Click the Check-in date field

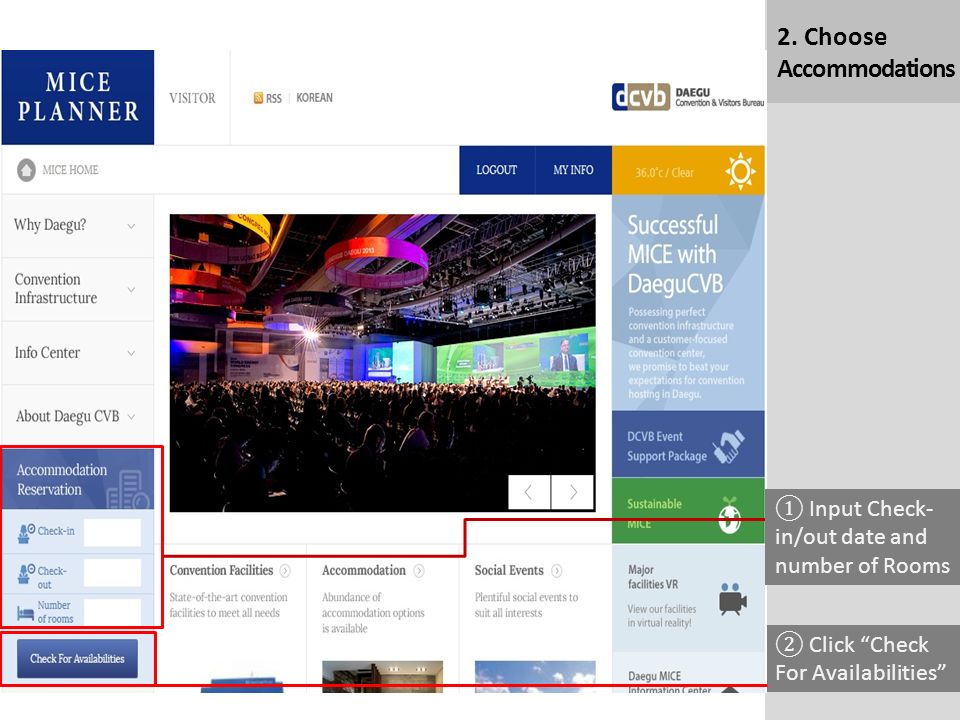pyautogui.click(x=112, y=533)
